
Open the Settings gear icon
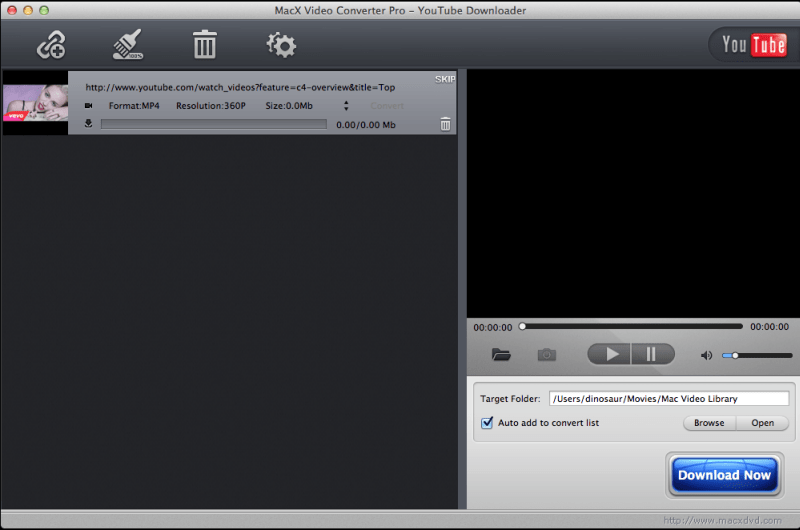point(281,45)
